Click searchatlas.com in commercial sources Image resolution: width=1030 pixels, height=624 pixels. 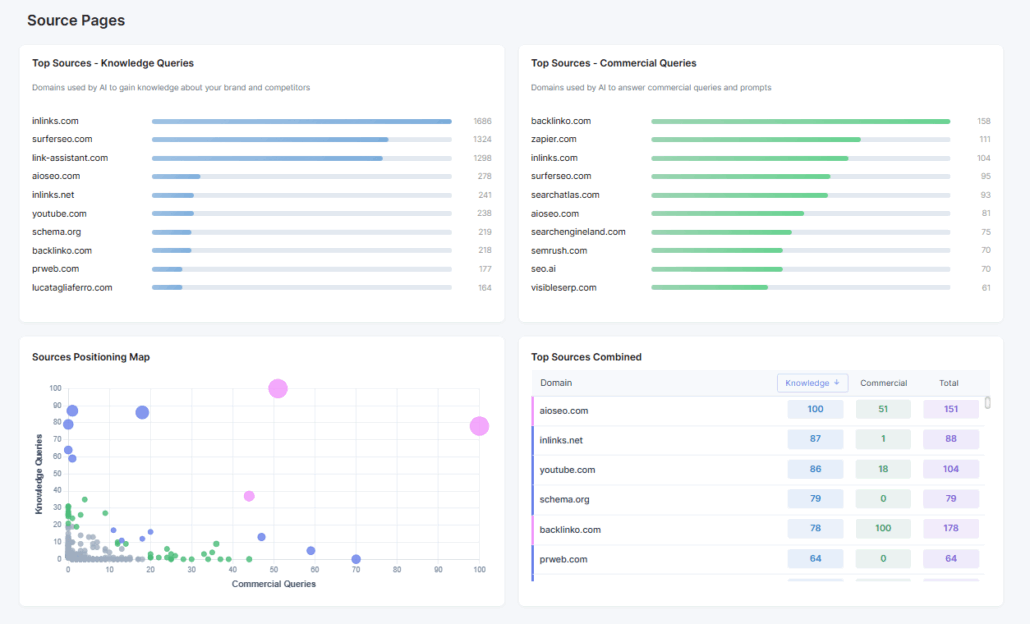(565, 195)
